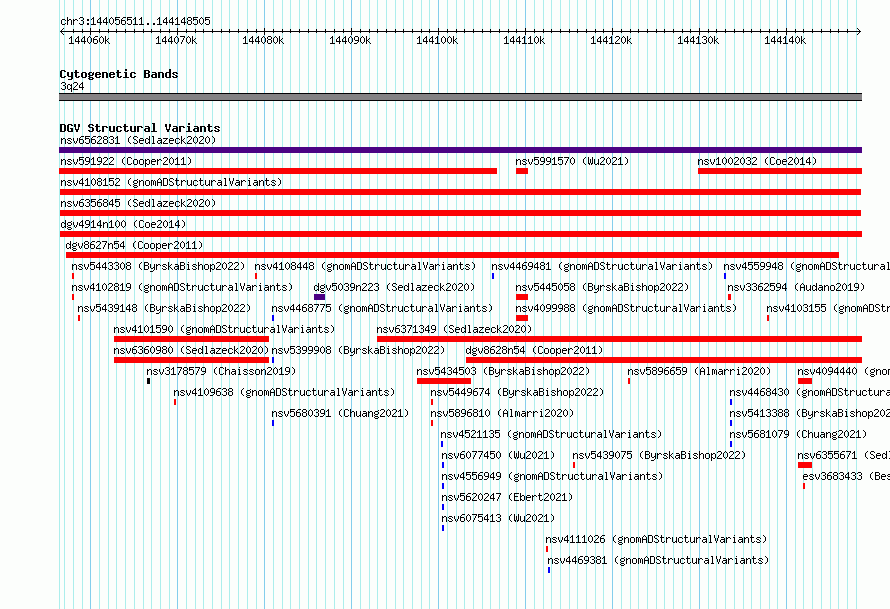The height and width of the screenshot is (609, 890).
Task: Open nsv4108448 gnomAD variant label
Action: [x=365, y=266]
